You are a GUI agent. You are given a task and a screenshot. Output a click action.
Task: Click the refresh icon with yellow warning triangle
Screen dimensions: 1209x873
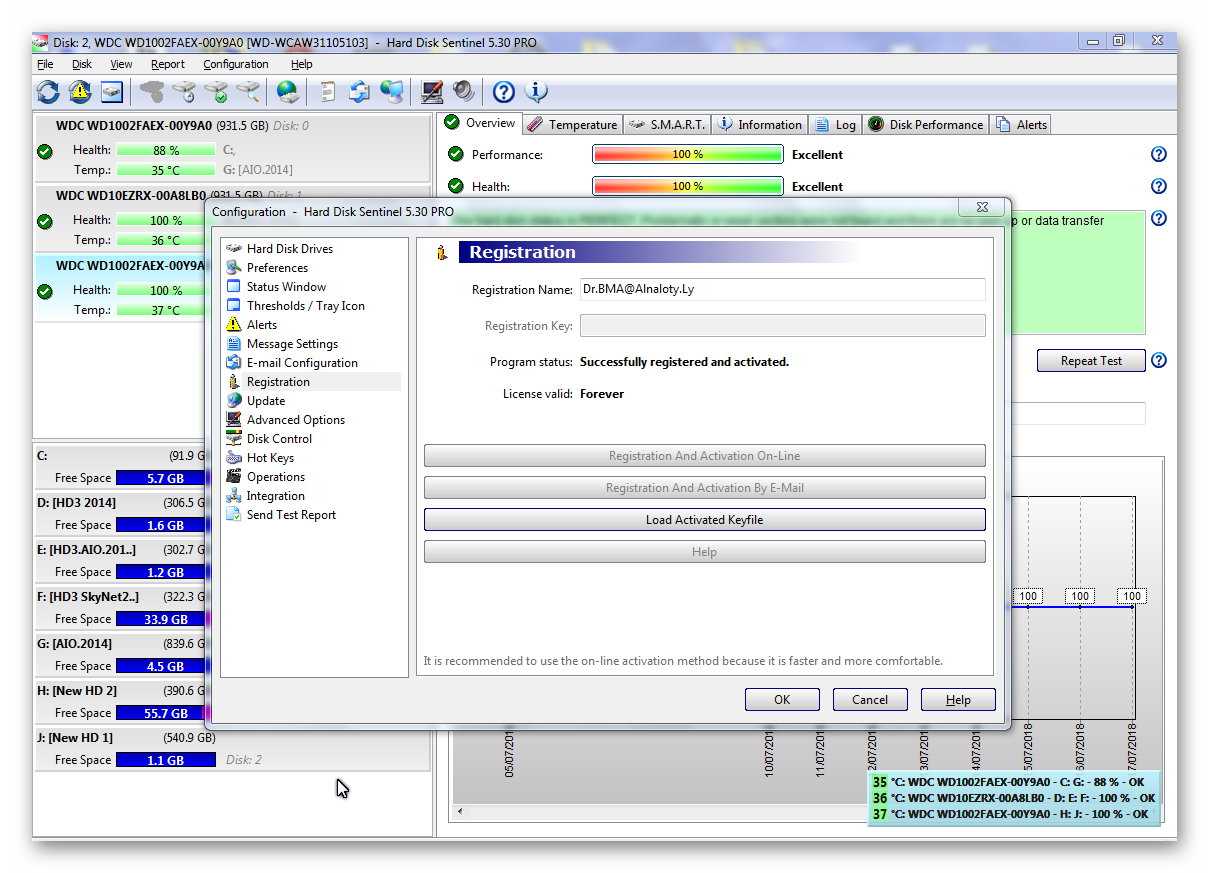coord(80,92)
